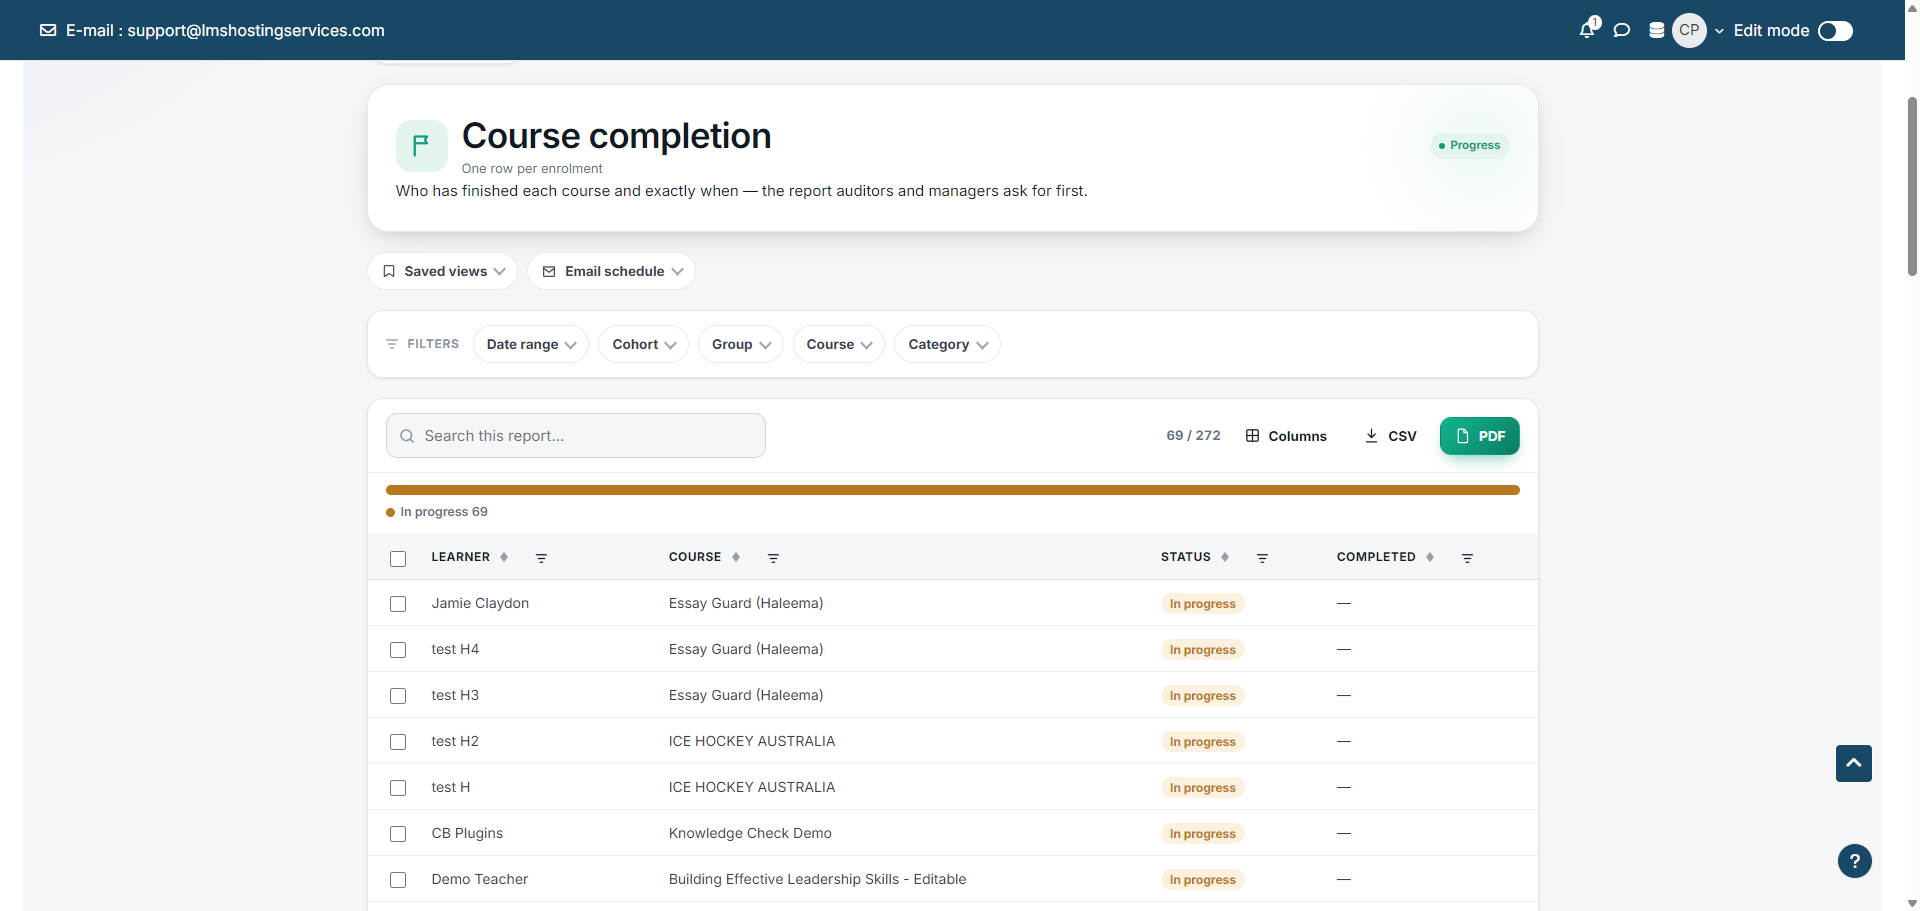Click the envelope icon beside support e-mail
Viewport: 1920px width, 911px height.
click(x=48, y=30)
